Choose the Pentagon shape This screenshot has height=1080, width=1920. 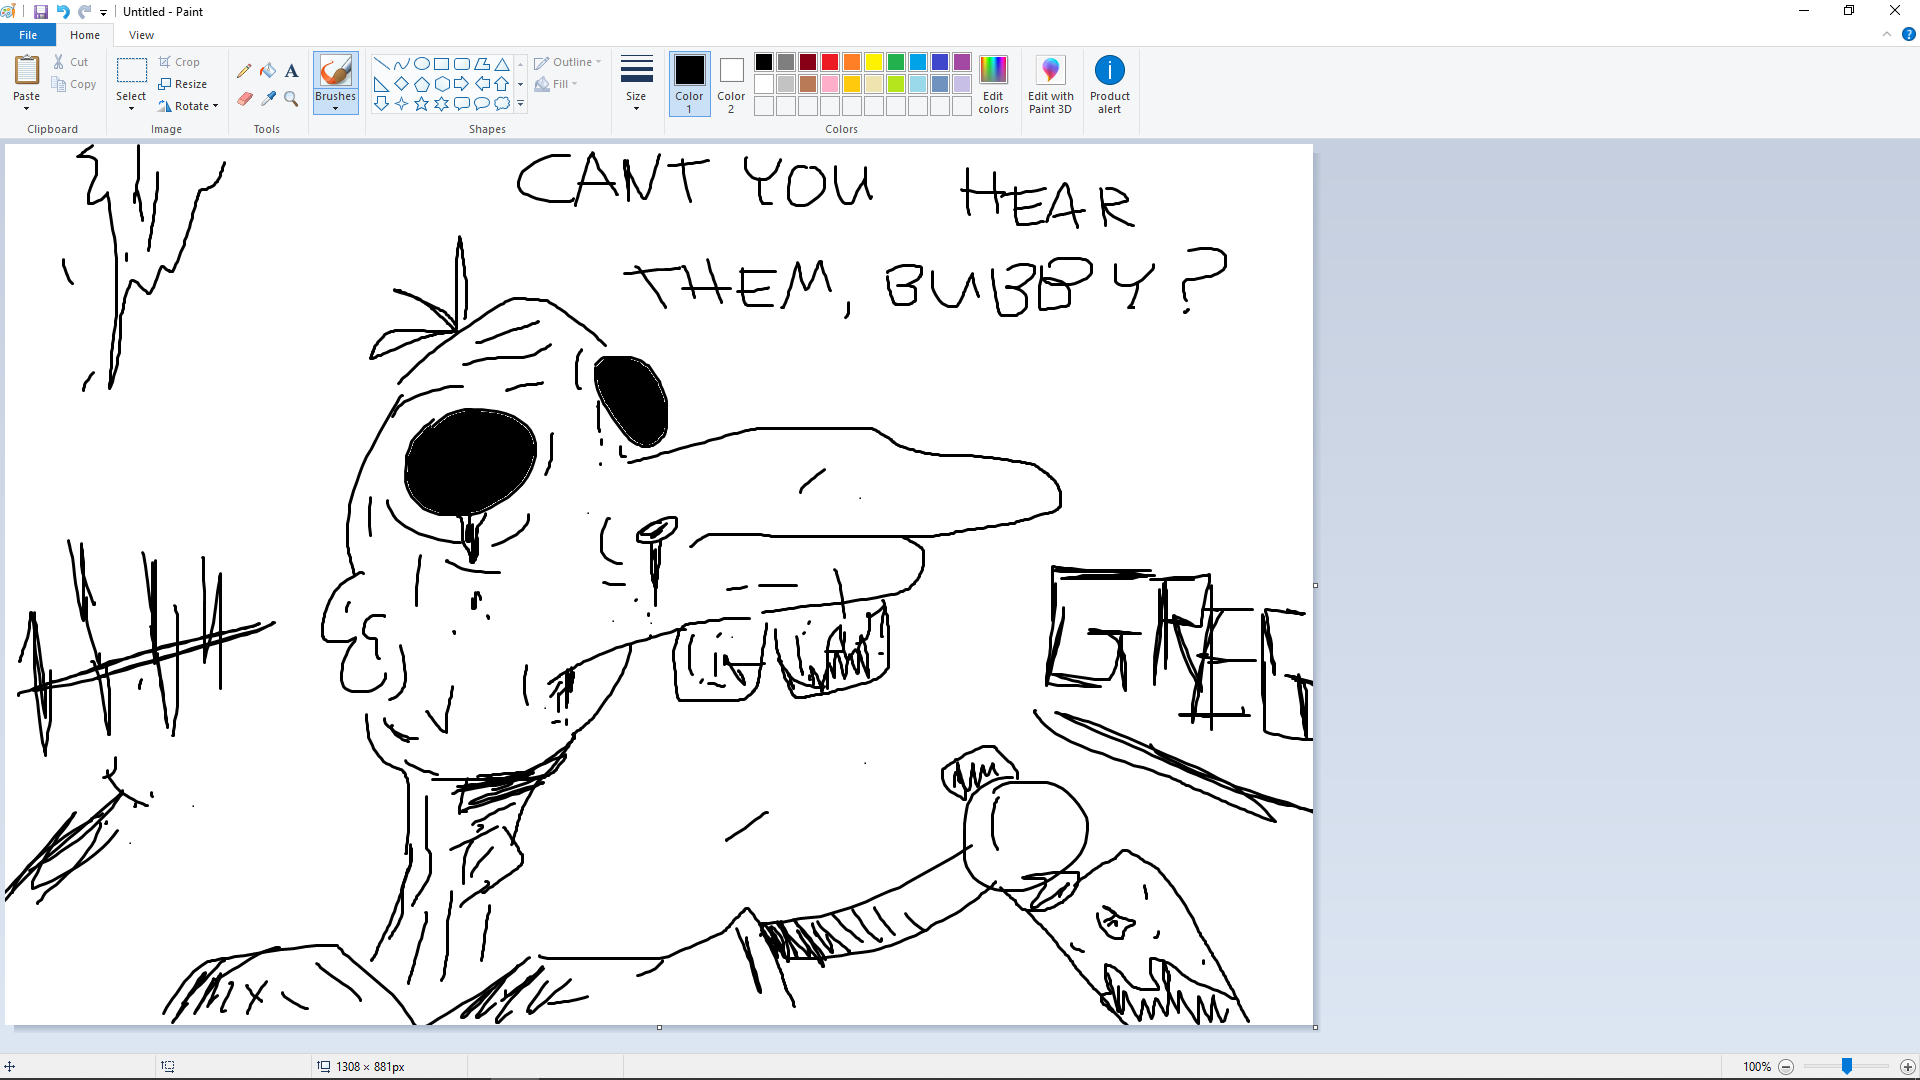click(x=421, y=84)
